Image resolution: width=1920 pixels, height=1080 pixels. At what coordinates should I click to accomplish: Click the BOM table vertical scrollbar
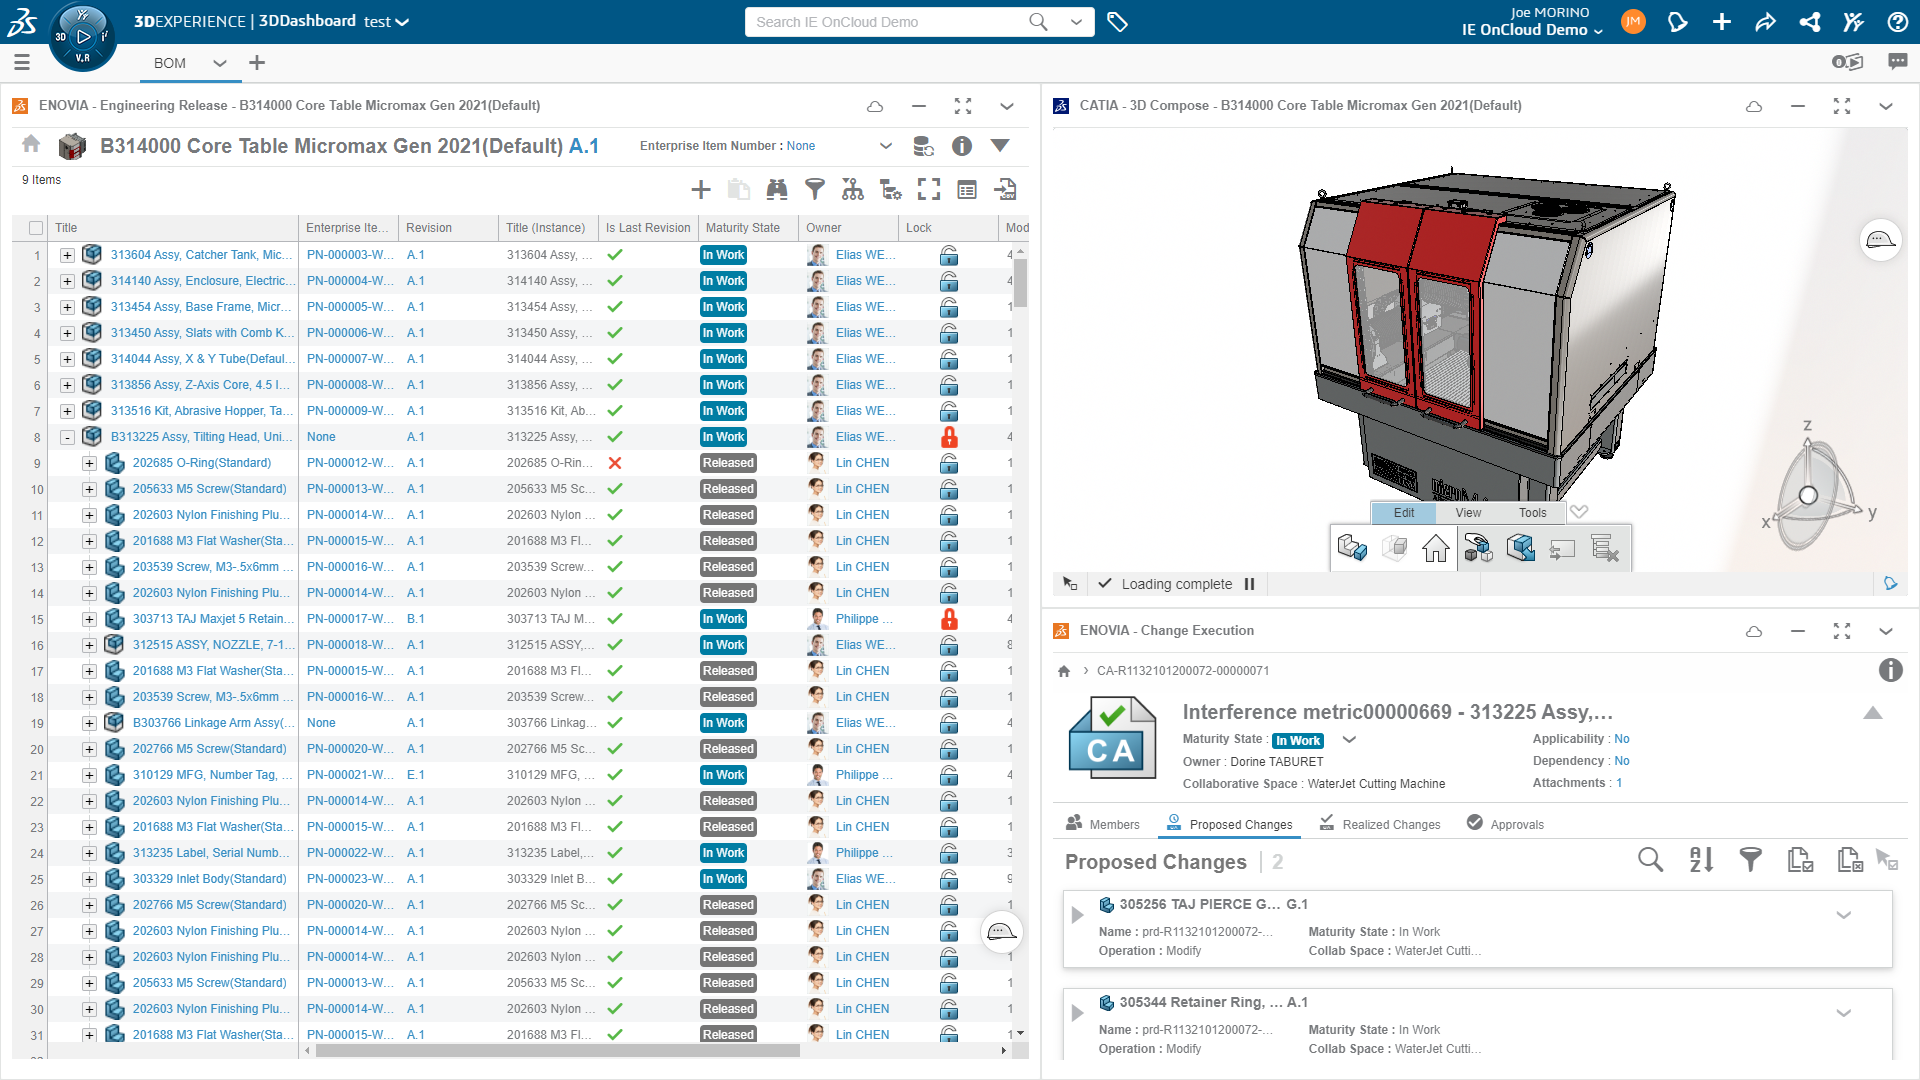click(x=1020, y=283)
